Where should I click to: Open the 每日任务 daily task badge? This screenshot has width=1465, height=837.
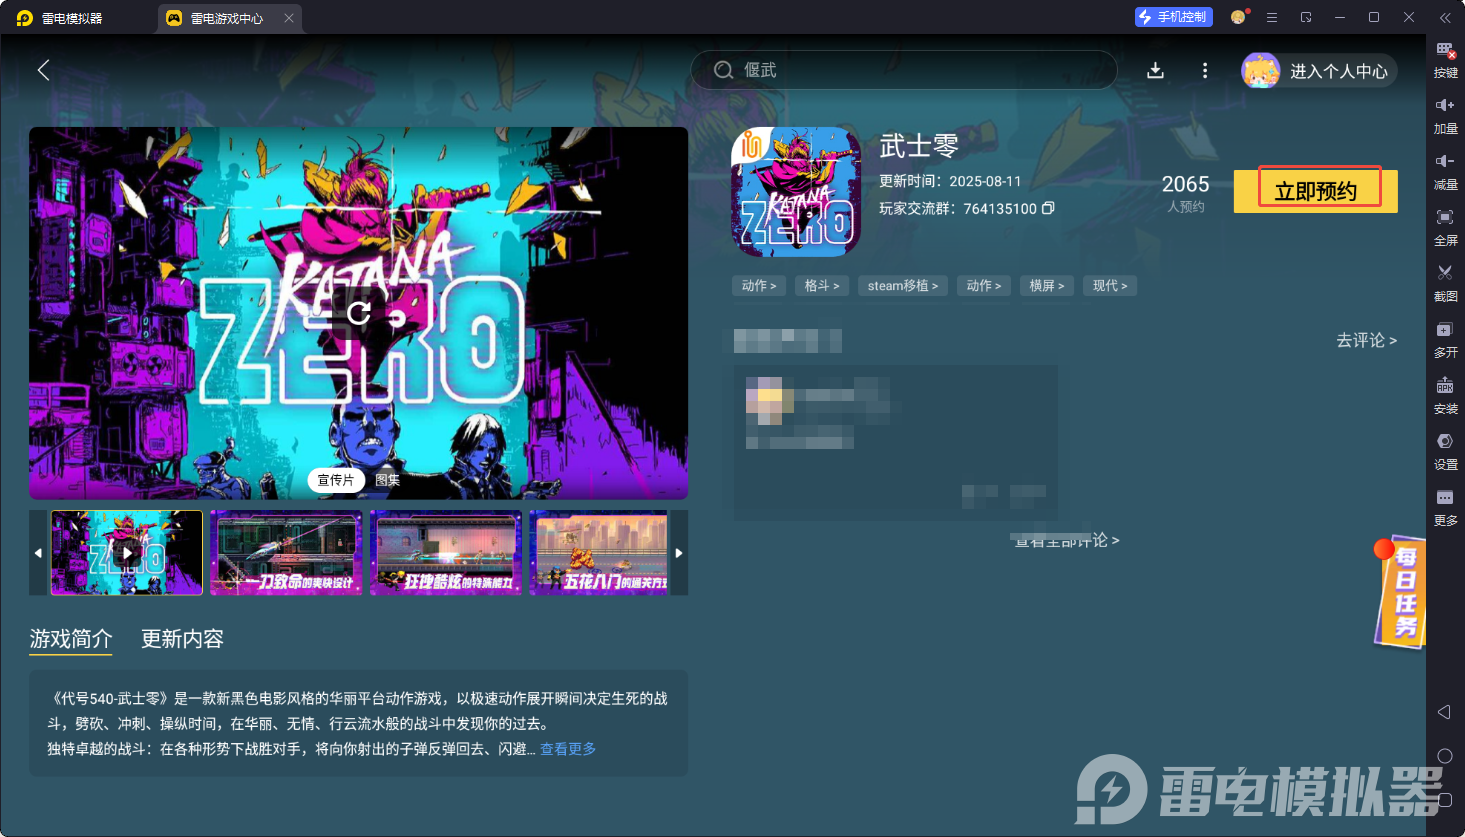pyautogui.click(x=1401, y=592)
